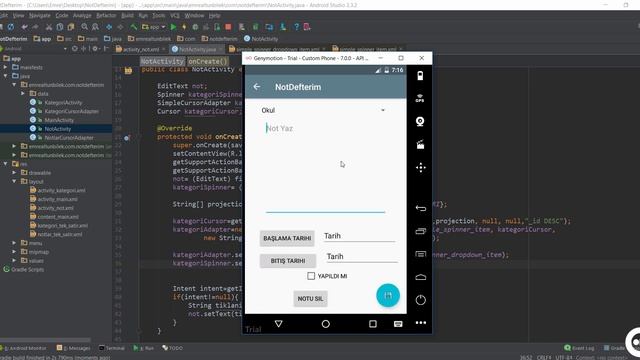Viewport: 640px width, 360px height.
Task: Open Genymotion remote control arrows icon
Action: (x=420, y=167)
